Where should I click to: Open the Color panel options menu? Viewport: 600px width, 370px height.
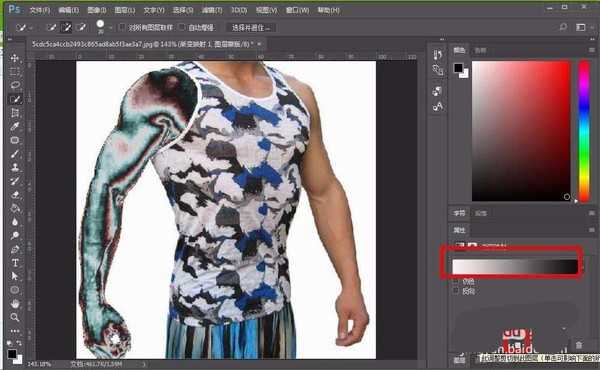tap(592, 50)
